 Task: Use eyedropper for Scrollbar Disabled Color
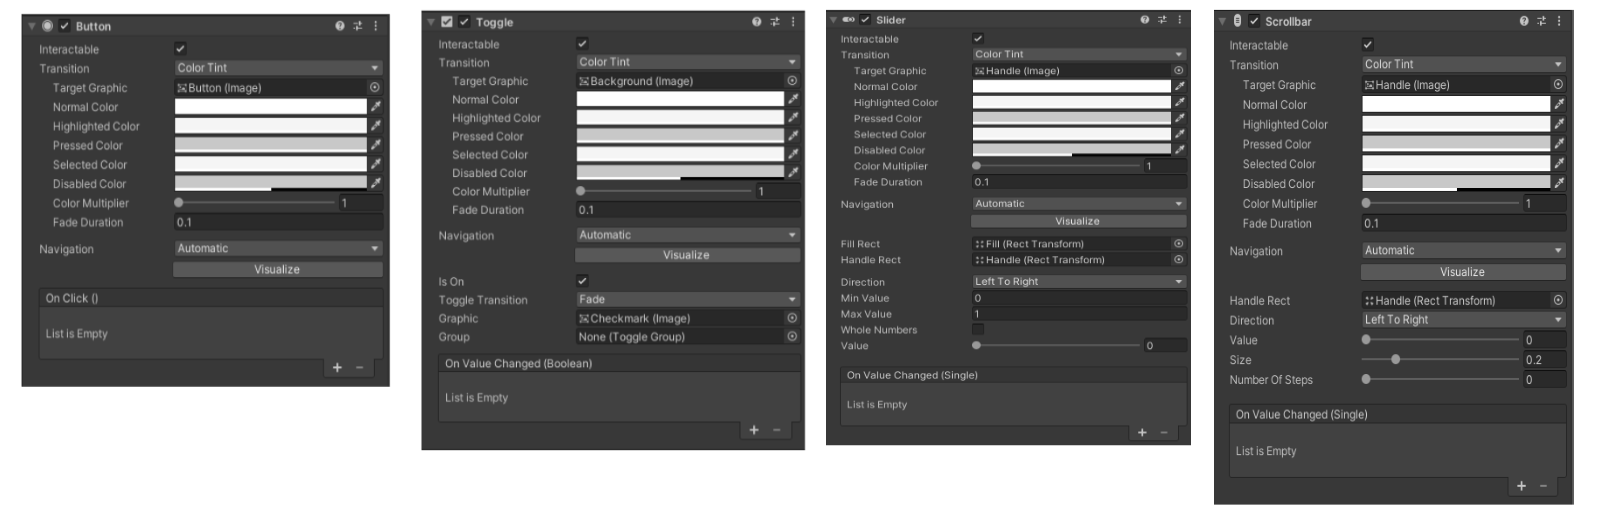click(1559, 183)
